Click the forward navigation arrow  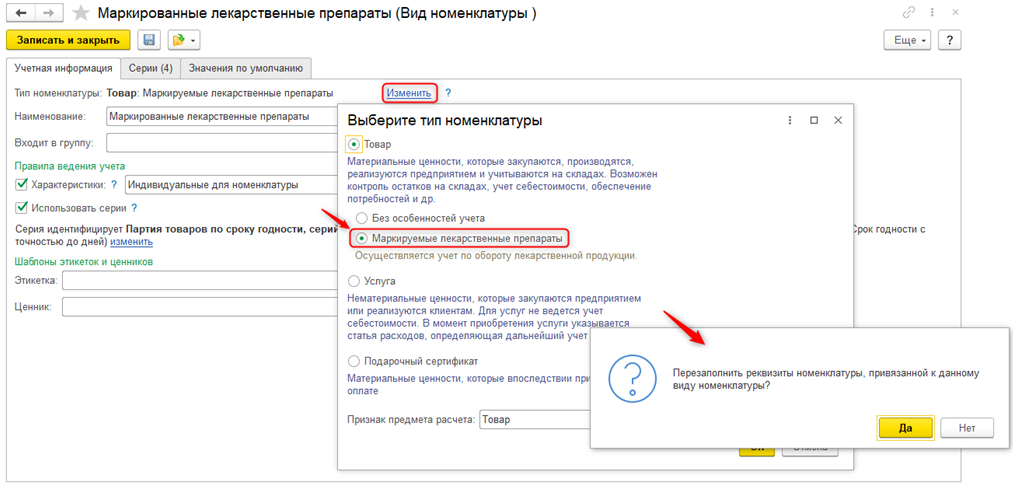point(48,13)
